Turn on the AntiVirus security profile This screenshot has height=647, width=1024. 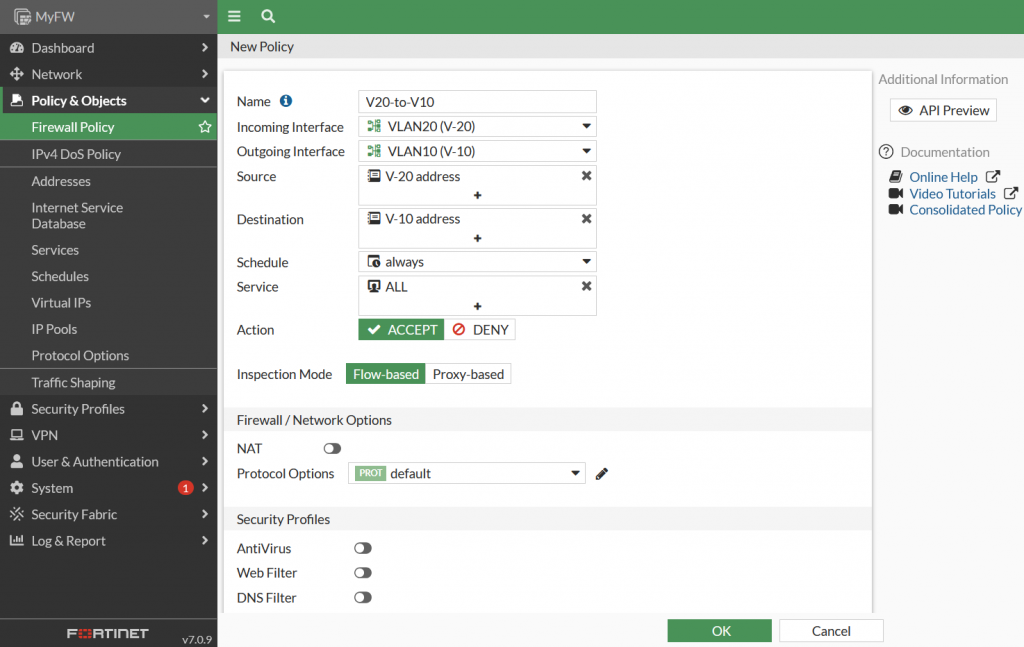(x=363, y=548)
